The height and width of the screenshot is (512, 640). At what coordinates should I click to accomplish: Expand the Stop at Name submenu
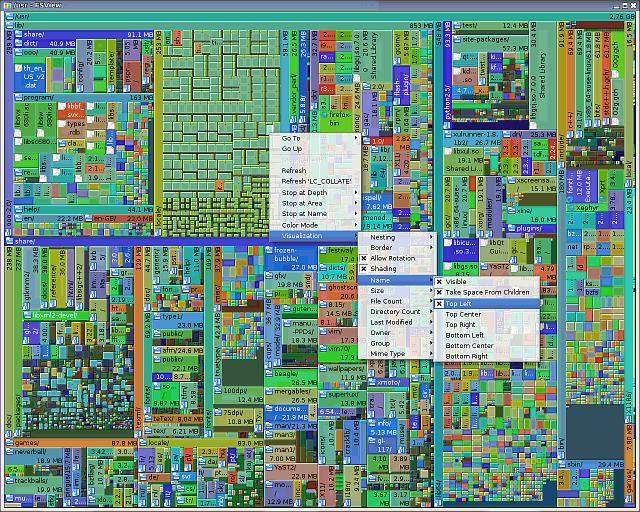pos(314,214)
